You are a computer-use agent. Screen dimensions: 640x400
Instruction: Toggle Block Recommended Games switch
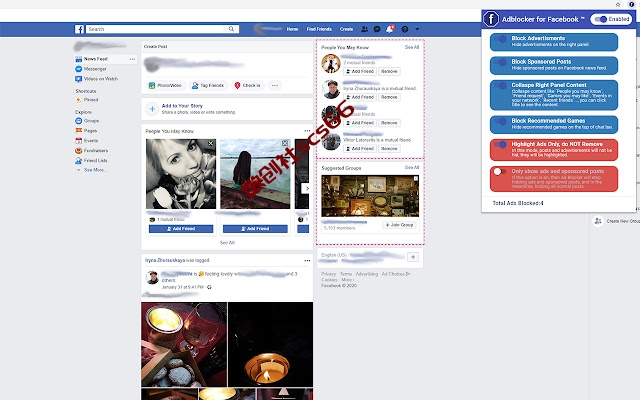tap(500, 121)
